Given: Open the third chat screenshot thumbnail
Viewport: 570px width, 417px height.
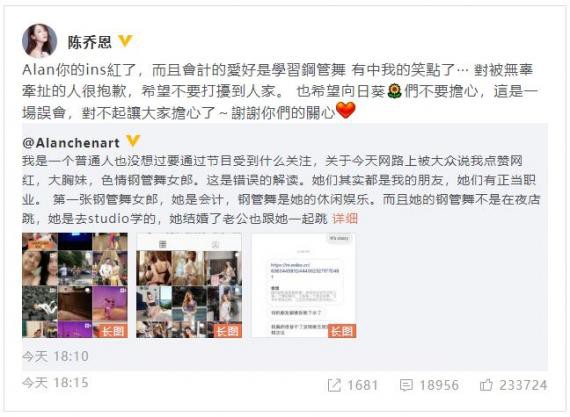Looking at the screenshot, I should 304,285.
